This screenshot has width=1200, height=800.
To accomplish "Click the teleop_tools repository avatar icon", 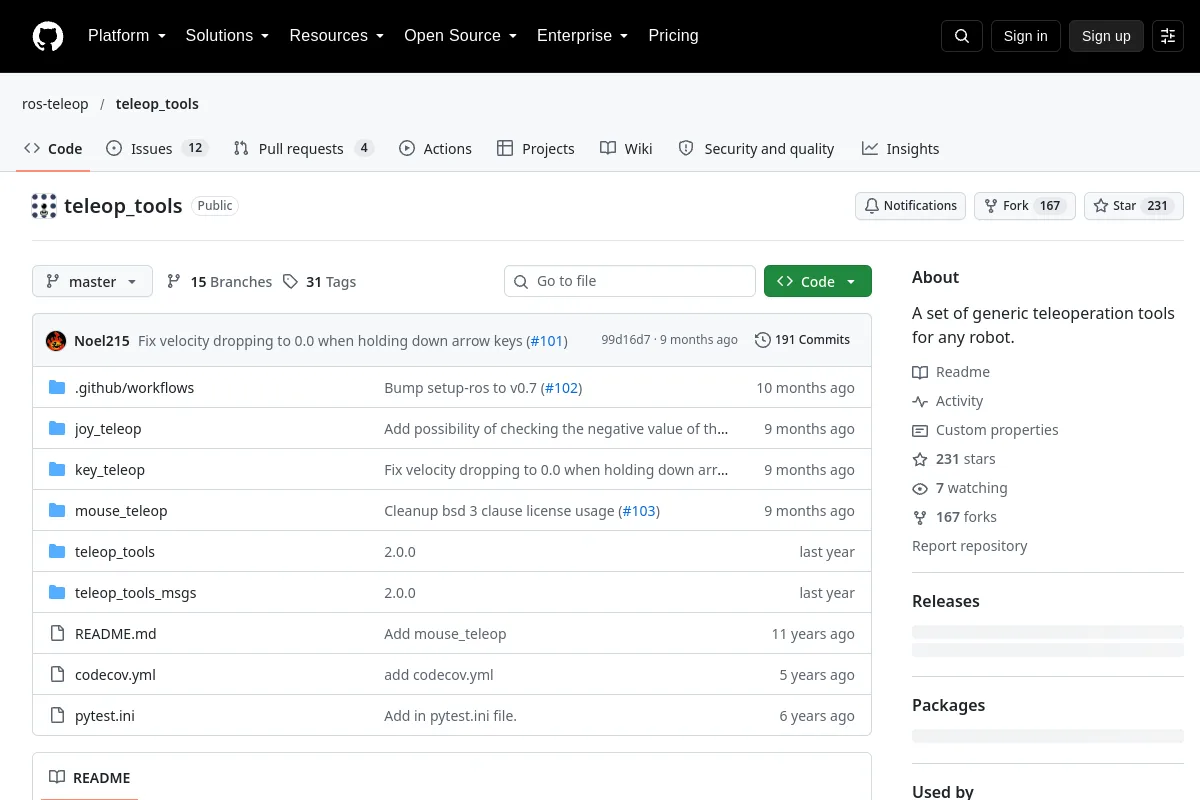I will coord(44,206).
